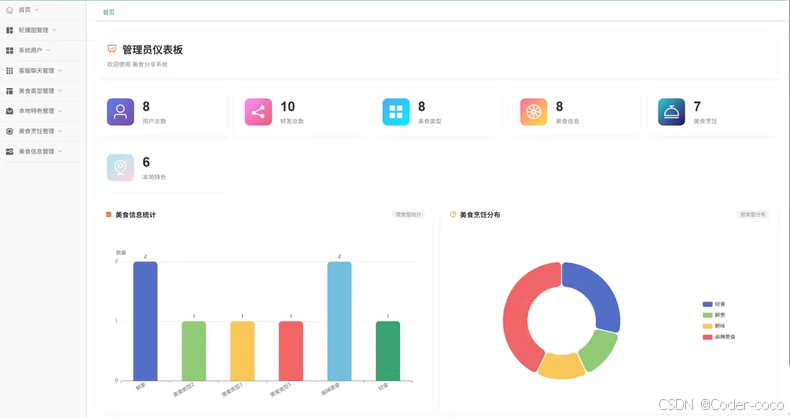
Task: Toggle the yellow legend swatch in donut legend
Action: pos(707,326)
